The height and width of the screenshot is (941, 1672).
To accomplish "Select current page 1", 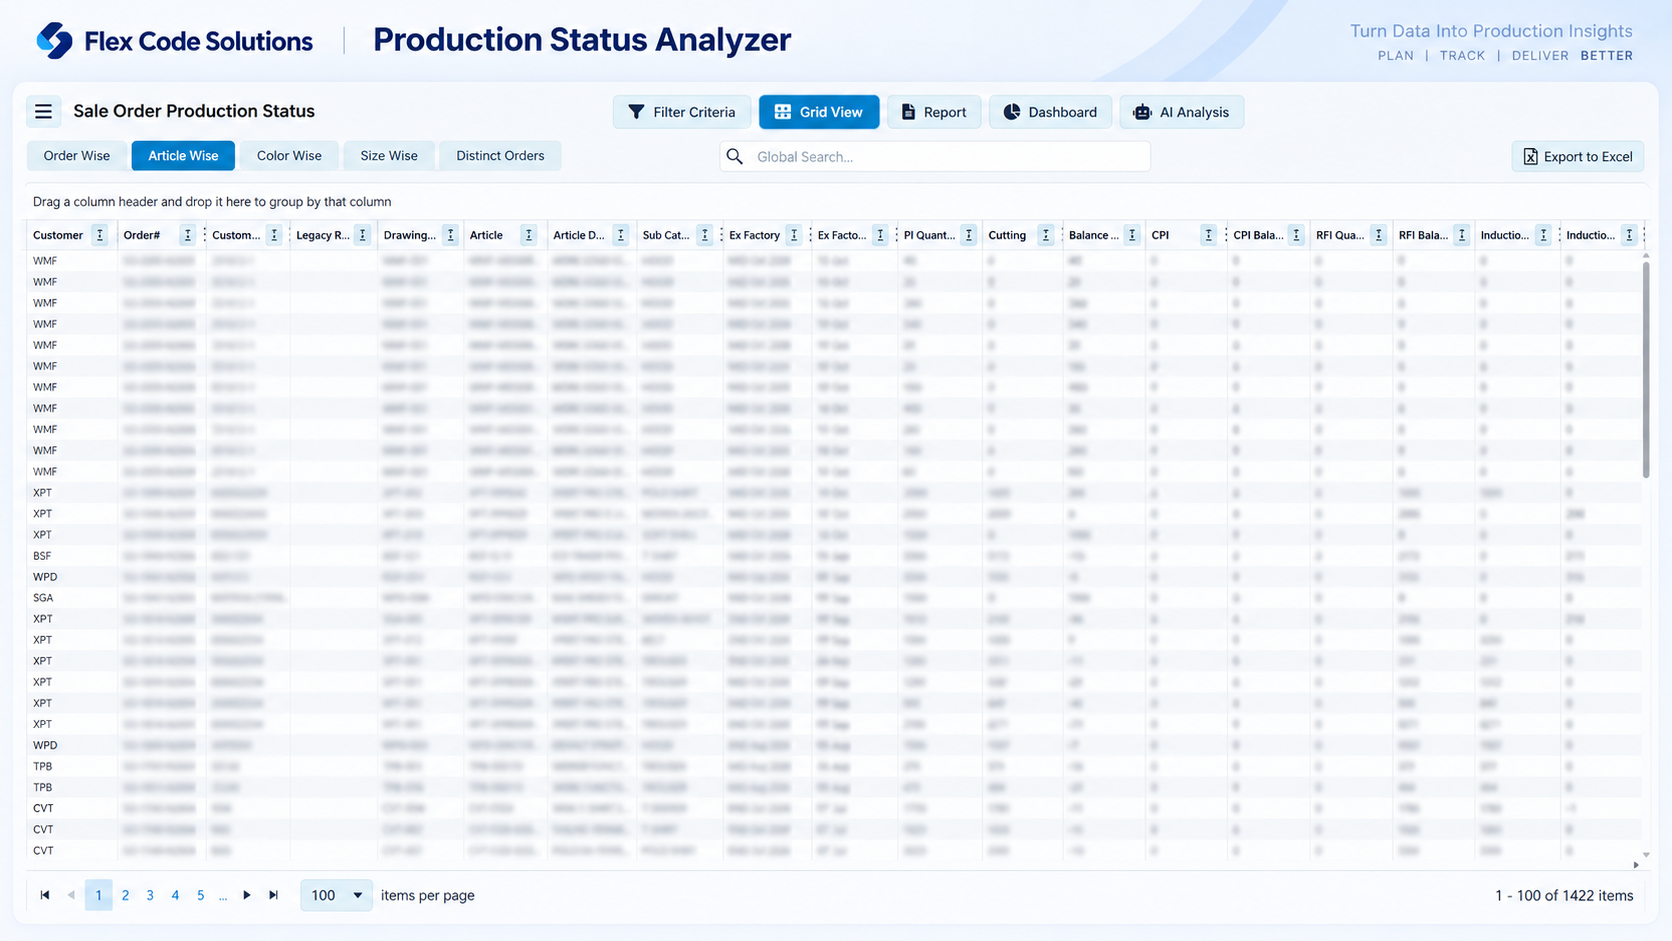I will pyautogui.click(x=98, y=895).
